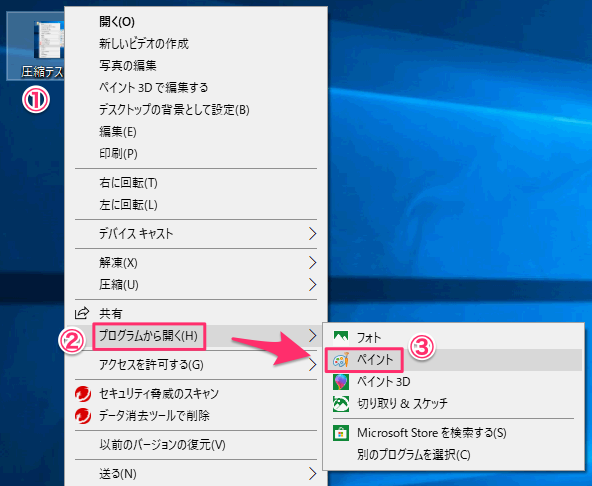592x486 pixels.
Task: Click the Microsoft Store bag icon
Action: point(341,433)
